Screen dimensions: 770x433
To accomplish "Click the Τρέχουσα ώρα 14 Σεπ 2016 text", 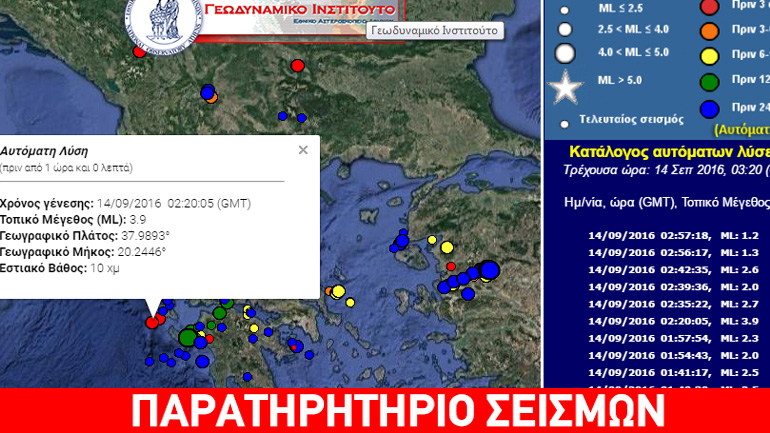I will [x=666, y=170].
